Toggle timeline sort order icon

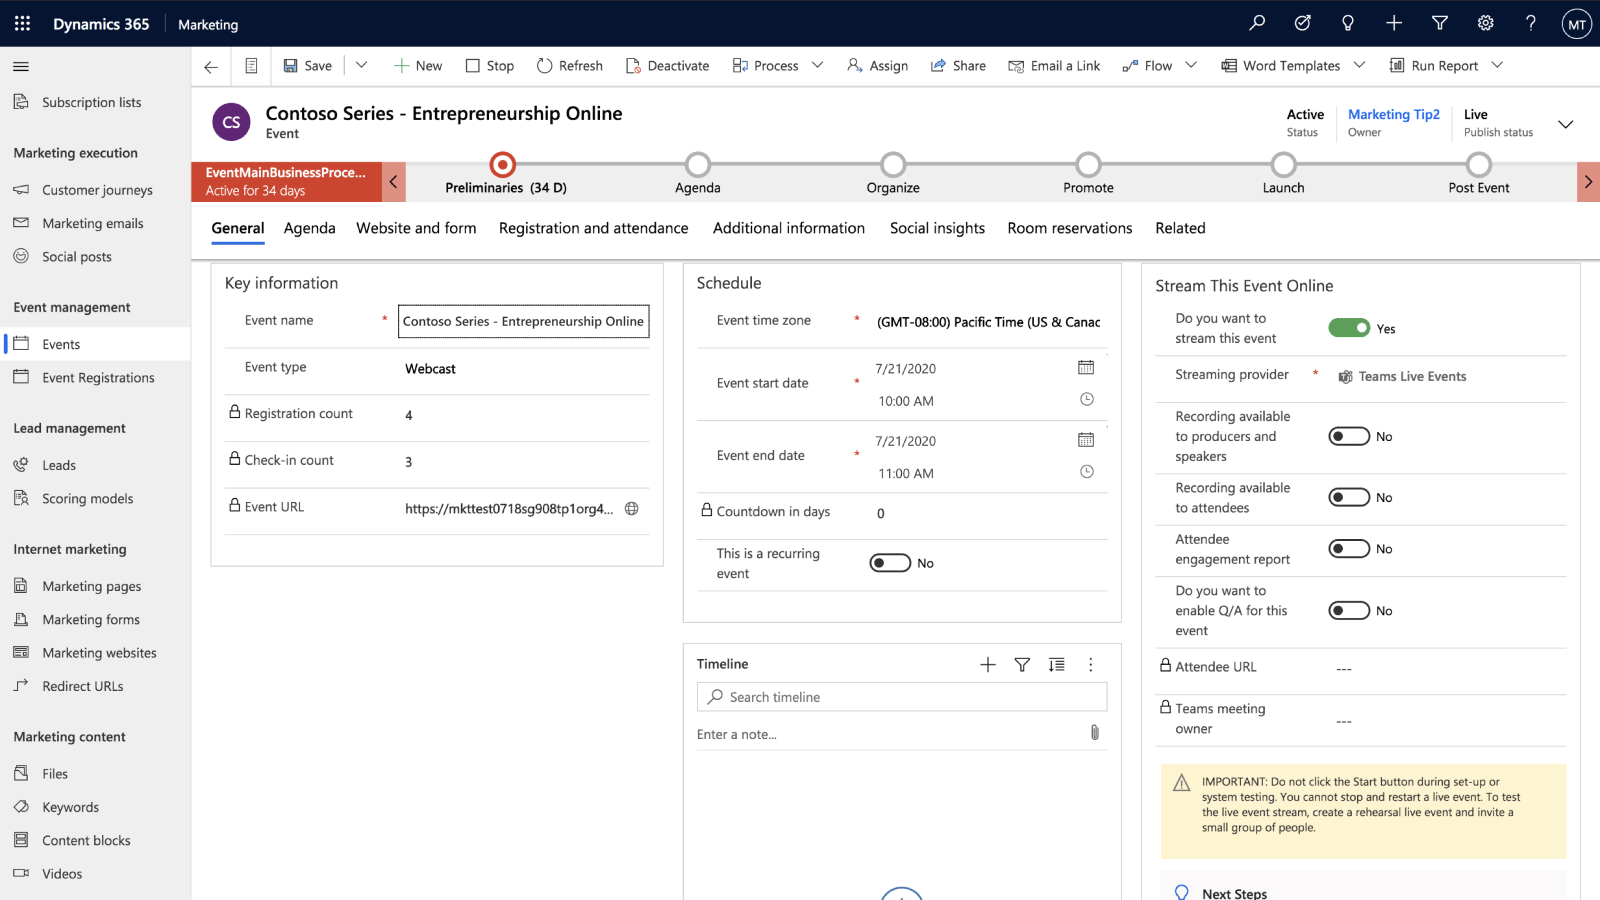pyautogui.click(x=1056, y=664)
